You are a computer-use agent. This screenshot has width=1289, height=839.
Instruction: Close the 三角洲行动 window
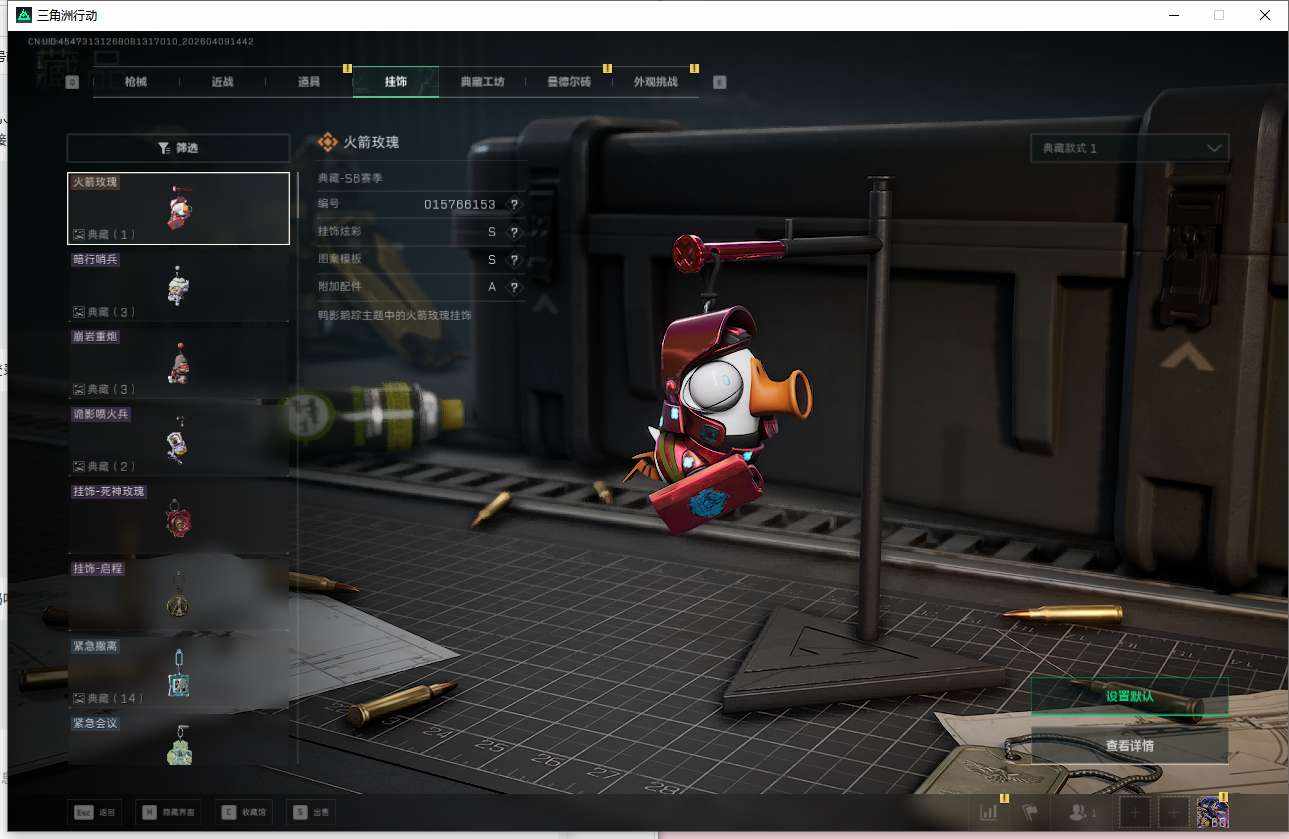(x=1265, y=15)
